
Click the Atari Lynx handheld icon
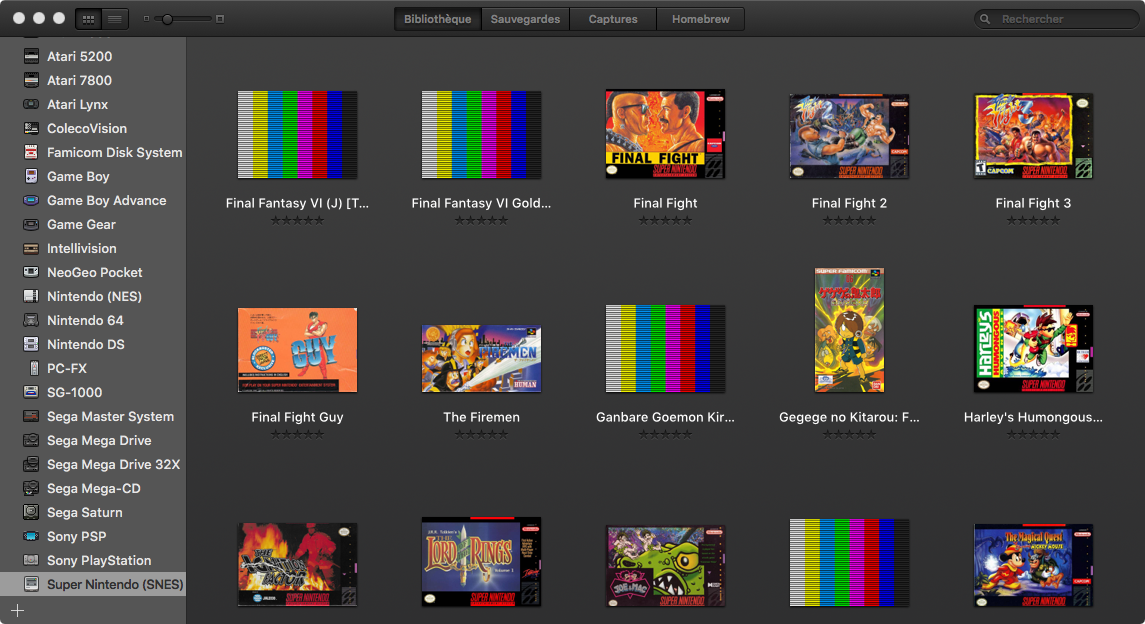pyautogui.click(x=31, y=104)
